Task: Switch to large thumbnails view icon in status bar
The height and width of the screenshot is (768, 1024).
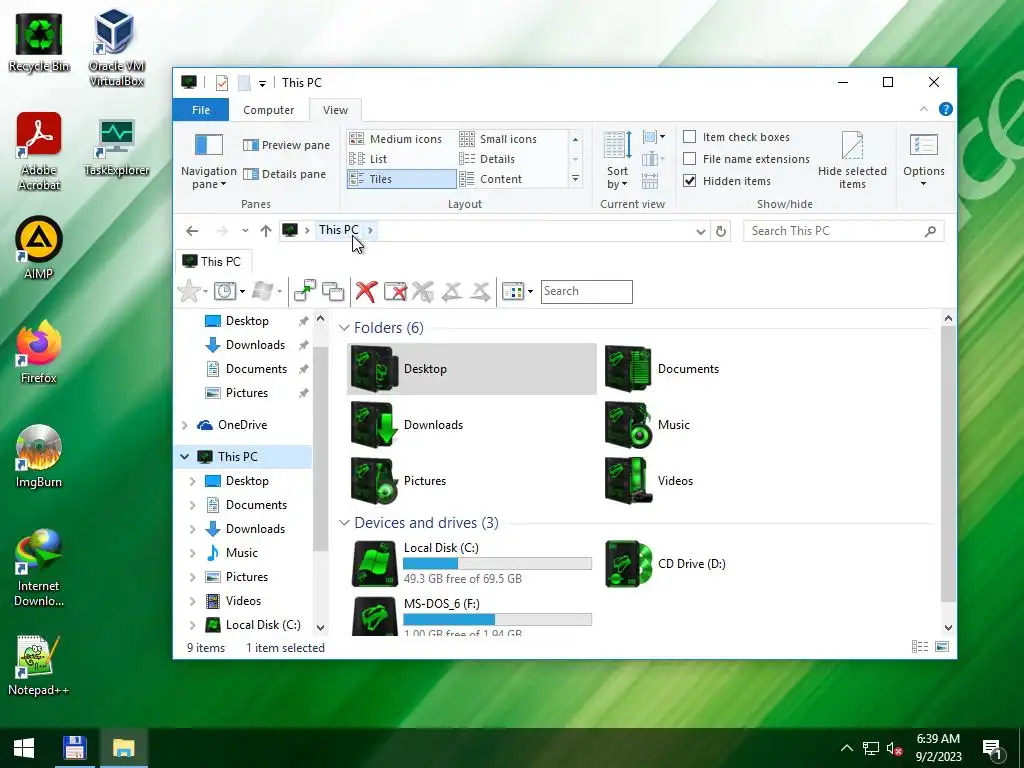Action: click(942, 647)
